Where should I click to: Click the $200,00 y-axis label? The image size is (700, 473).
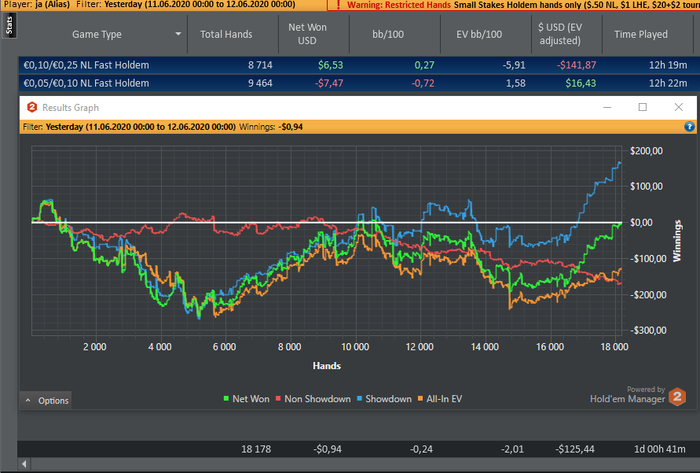coord(646,151)
